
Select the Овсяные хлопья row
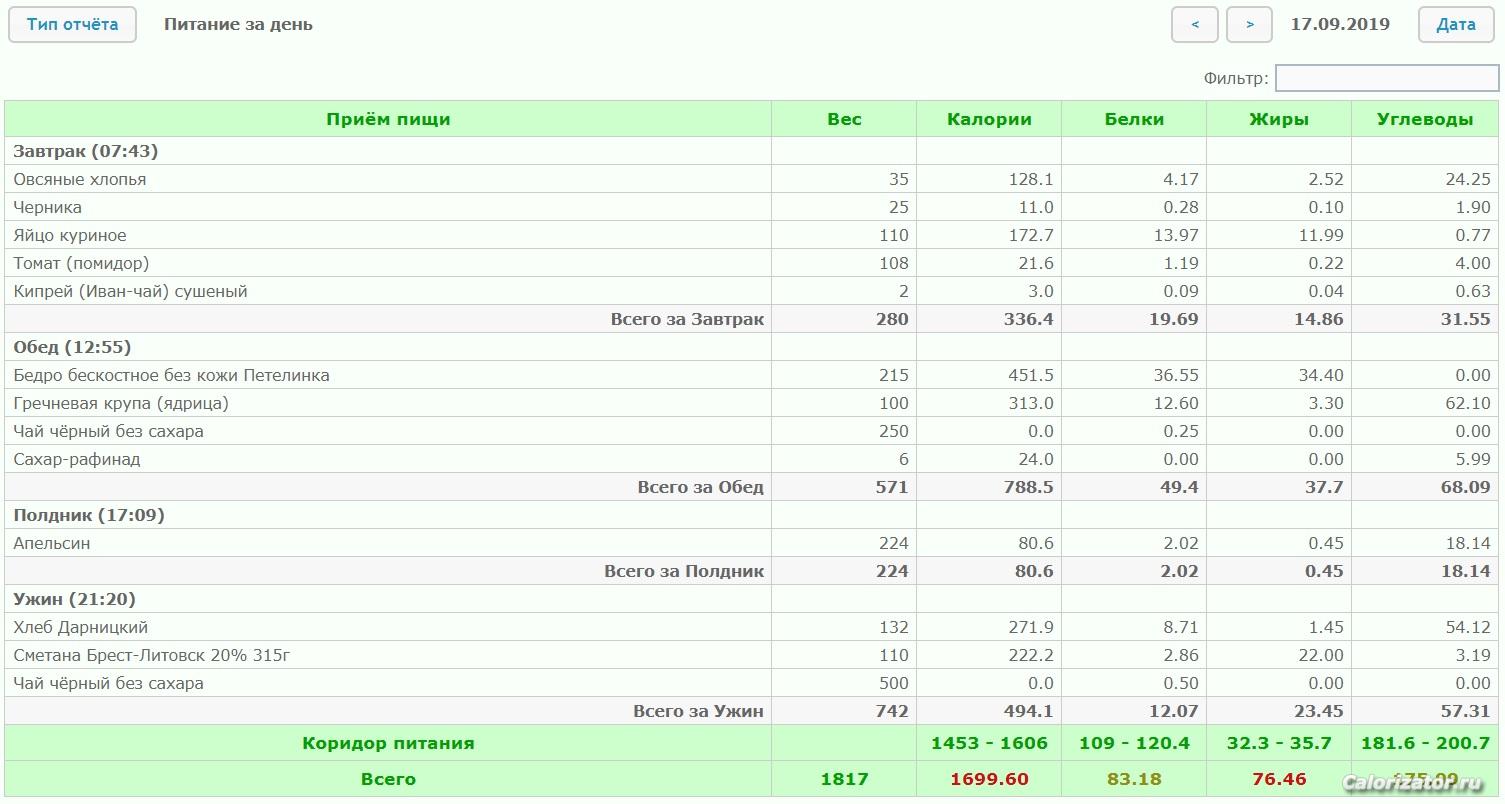click(x=752, y=179)
